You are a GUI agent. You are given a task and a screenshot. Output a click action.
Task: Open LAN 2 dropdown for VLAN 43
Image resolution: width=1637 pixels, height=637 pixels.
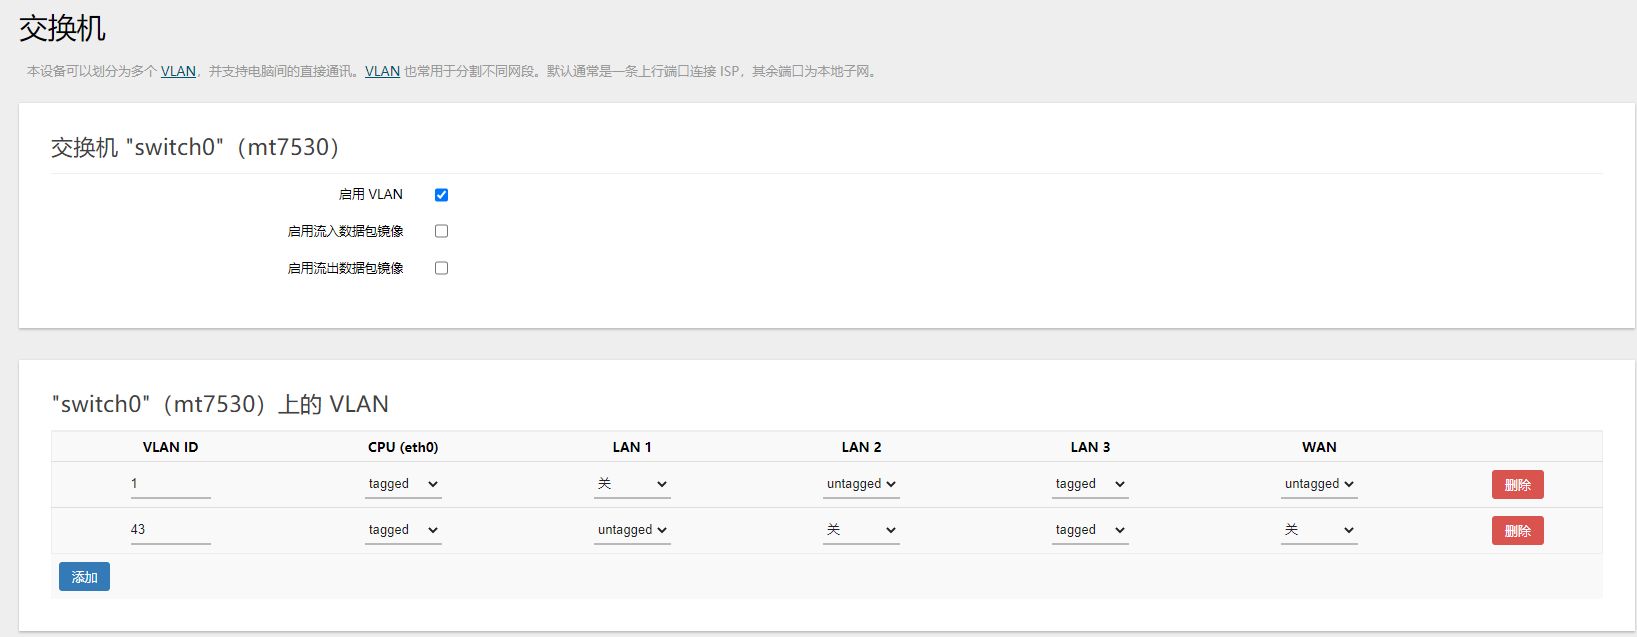point(861,530)
